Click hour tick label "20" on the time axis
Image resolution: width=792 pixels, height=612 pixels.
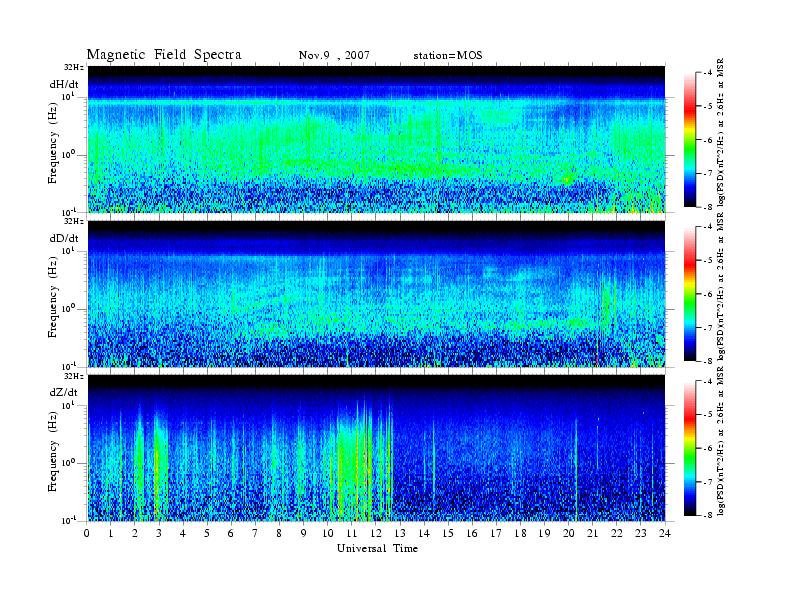(x=568, y=534)
